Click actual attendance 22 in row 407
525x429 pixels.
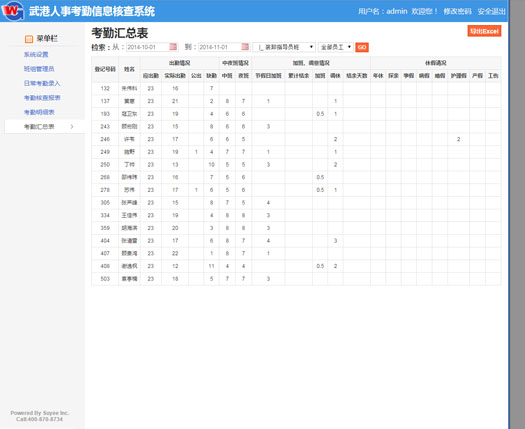click(175, 254)
